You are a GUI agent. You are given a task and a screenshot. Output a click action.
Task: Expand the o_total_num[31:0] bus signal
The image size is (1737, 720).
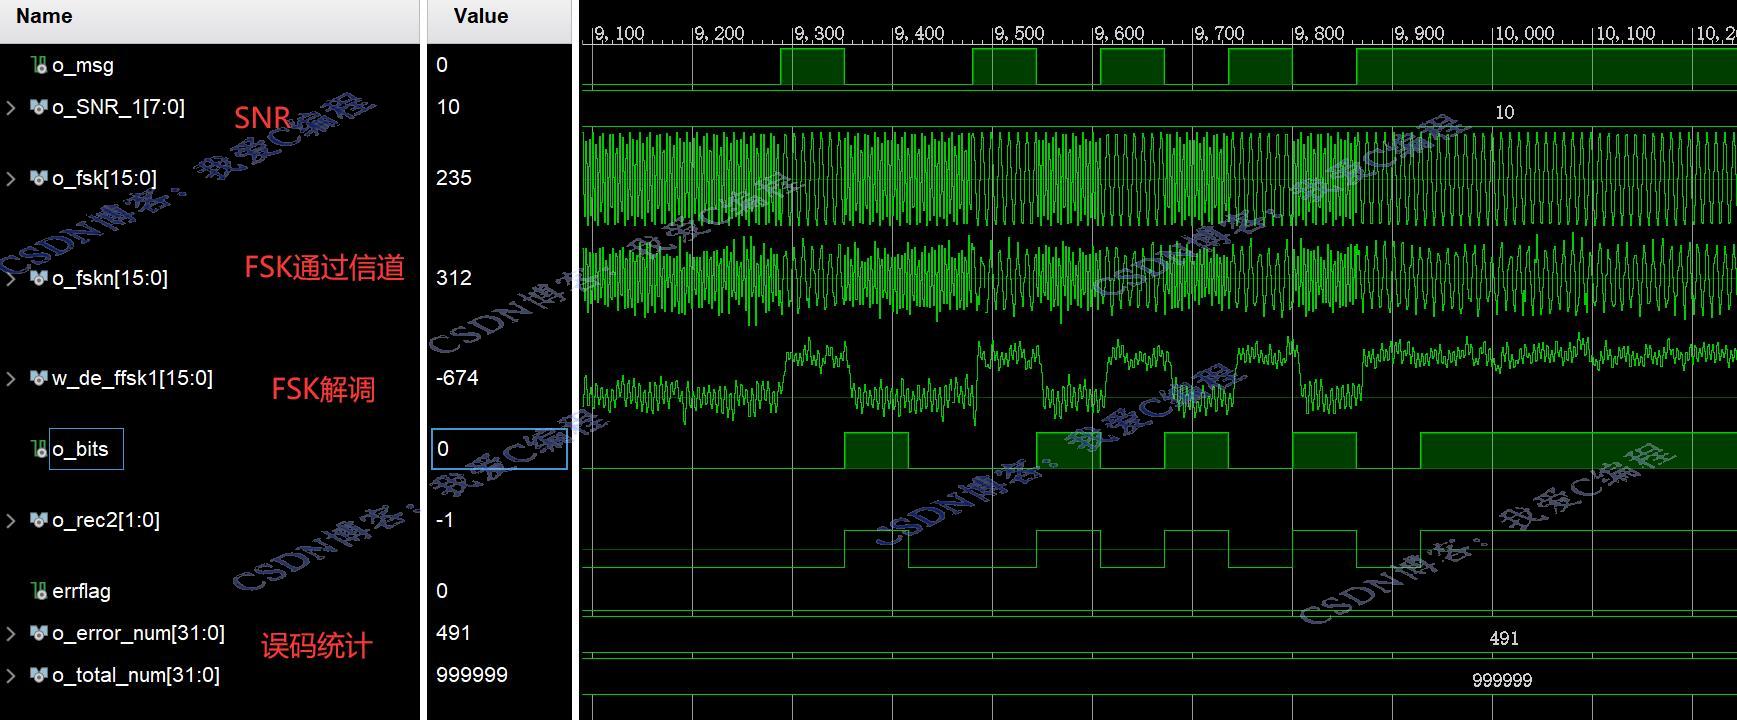coord(11,675)
